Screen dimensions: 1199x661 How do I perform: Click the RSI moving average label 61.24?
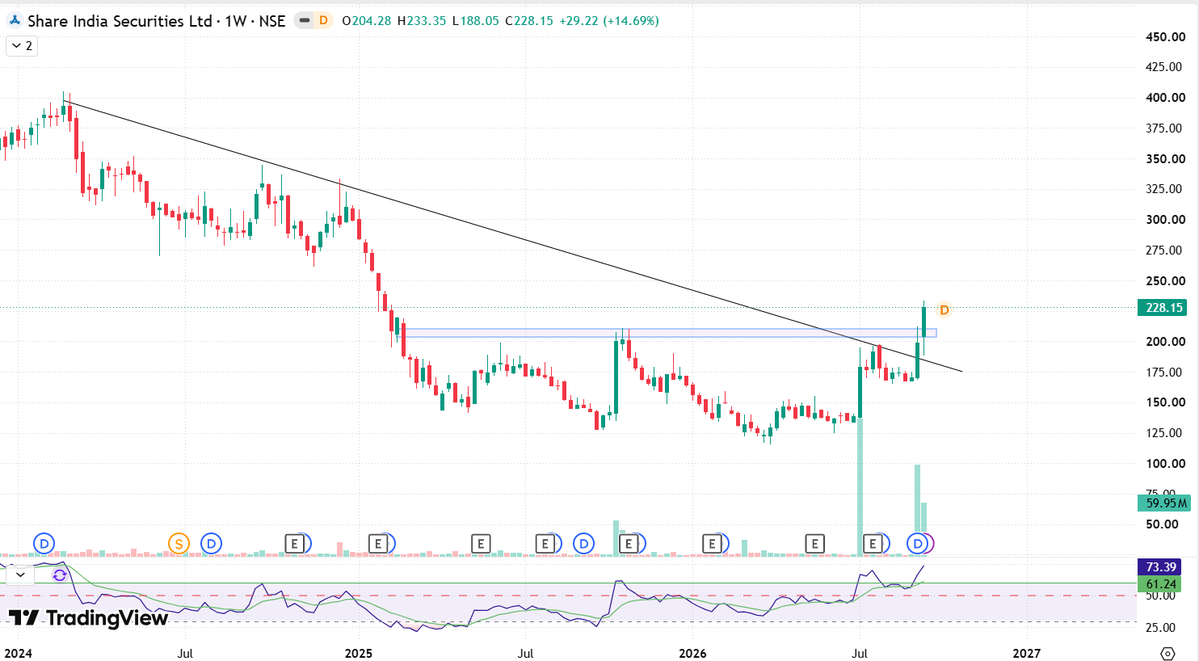click(x=1159, y=584)
